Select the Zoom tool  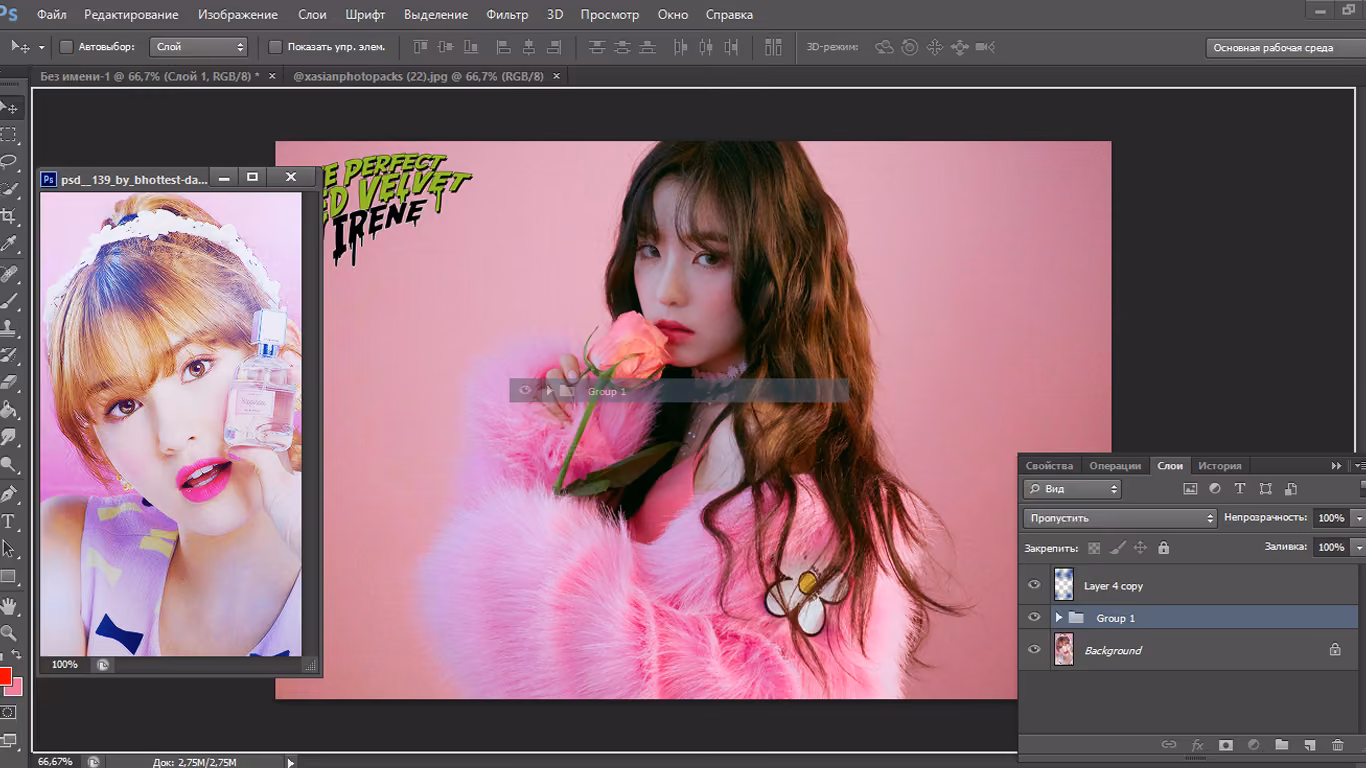(9, 633)
